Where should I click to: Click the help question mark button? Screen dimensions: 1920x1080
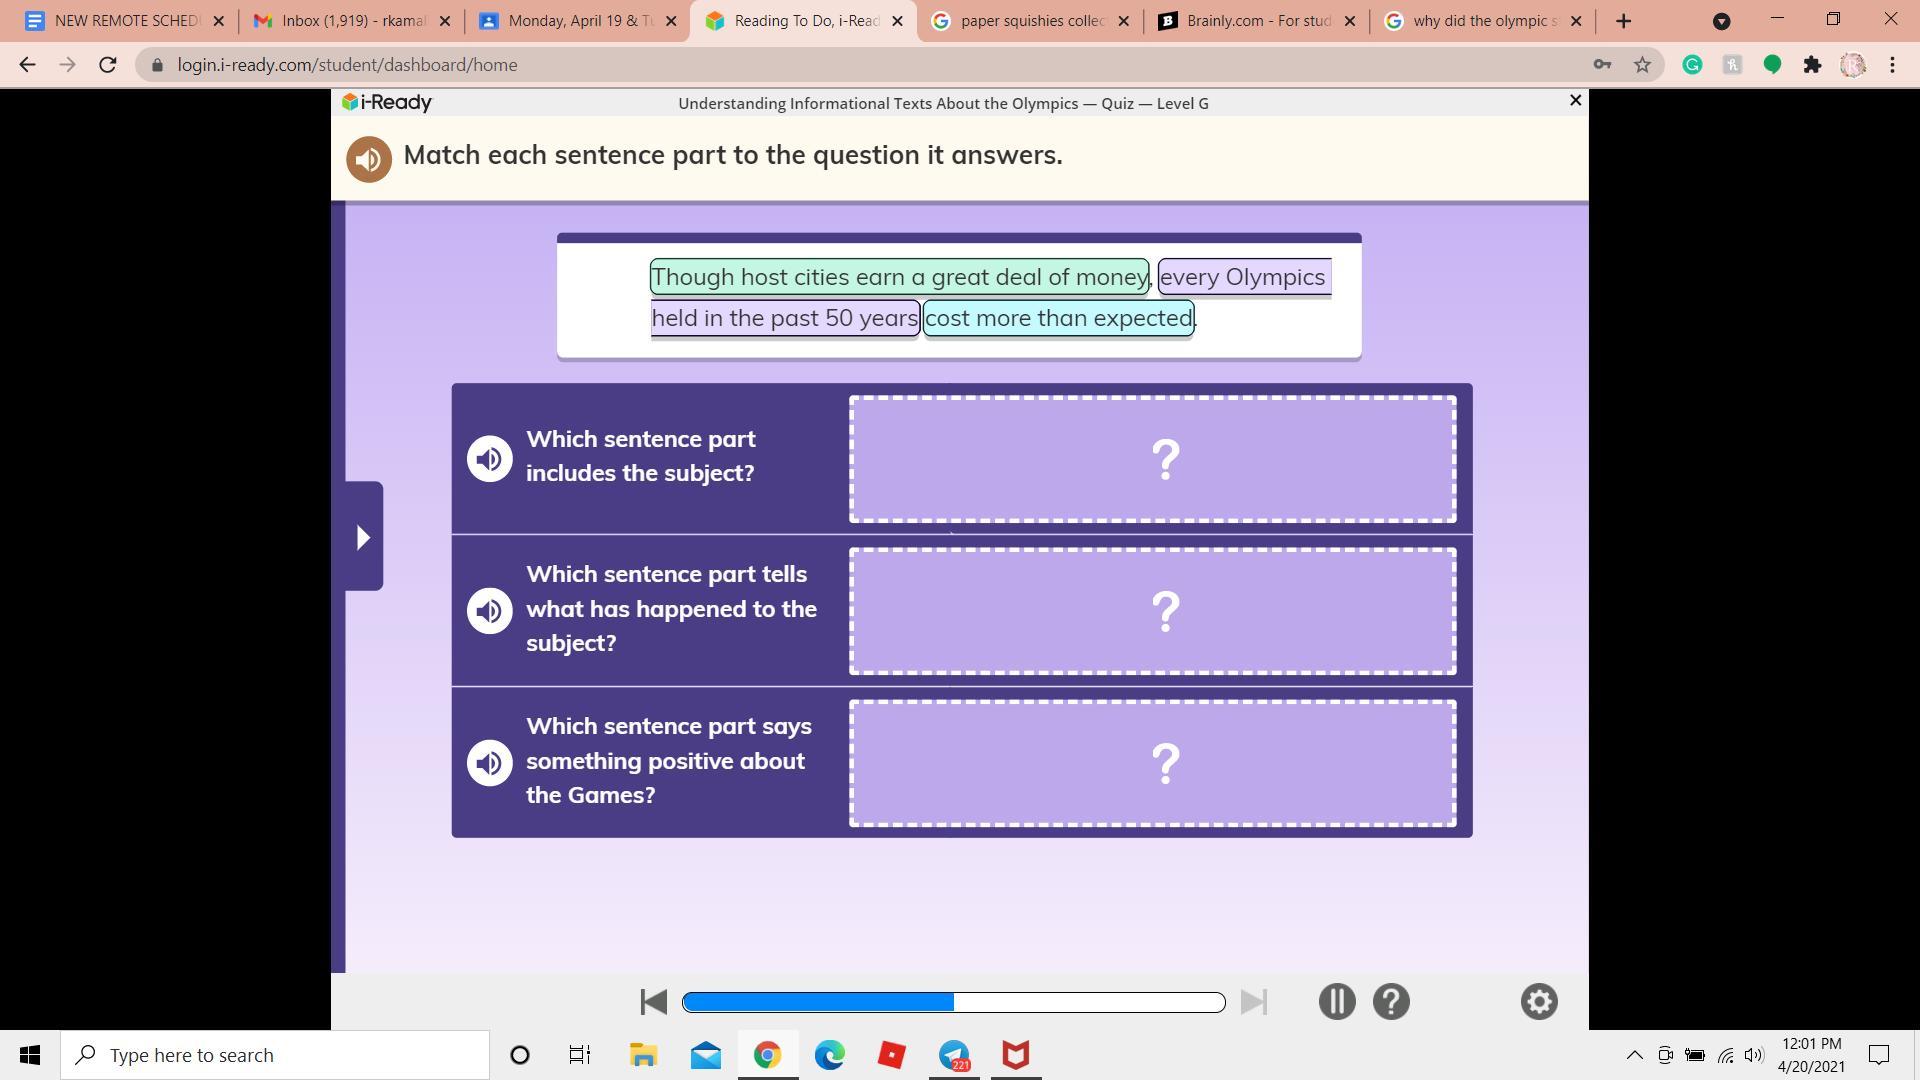(1391, 1001)
